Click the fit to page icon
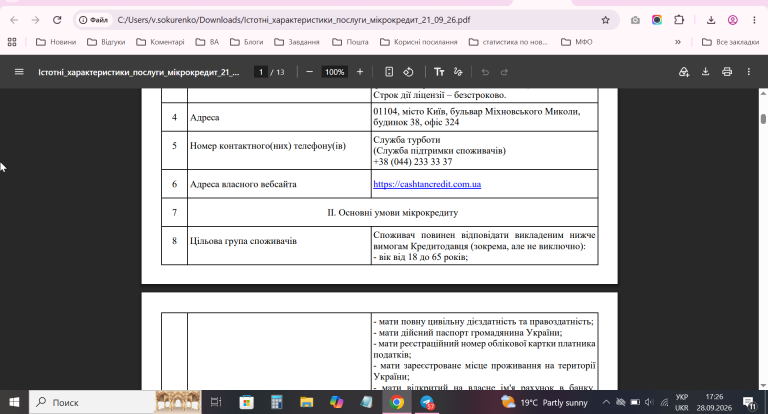 (389, 72)
